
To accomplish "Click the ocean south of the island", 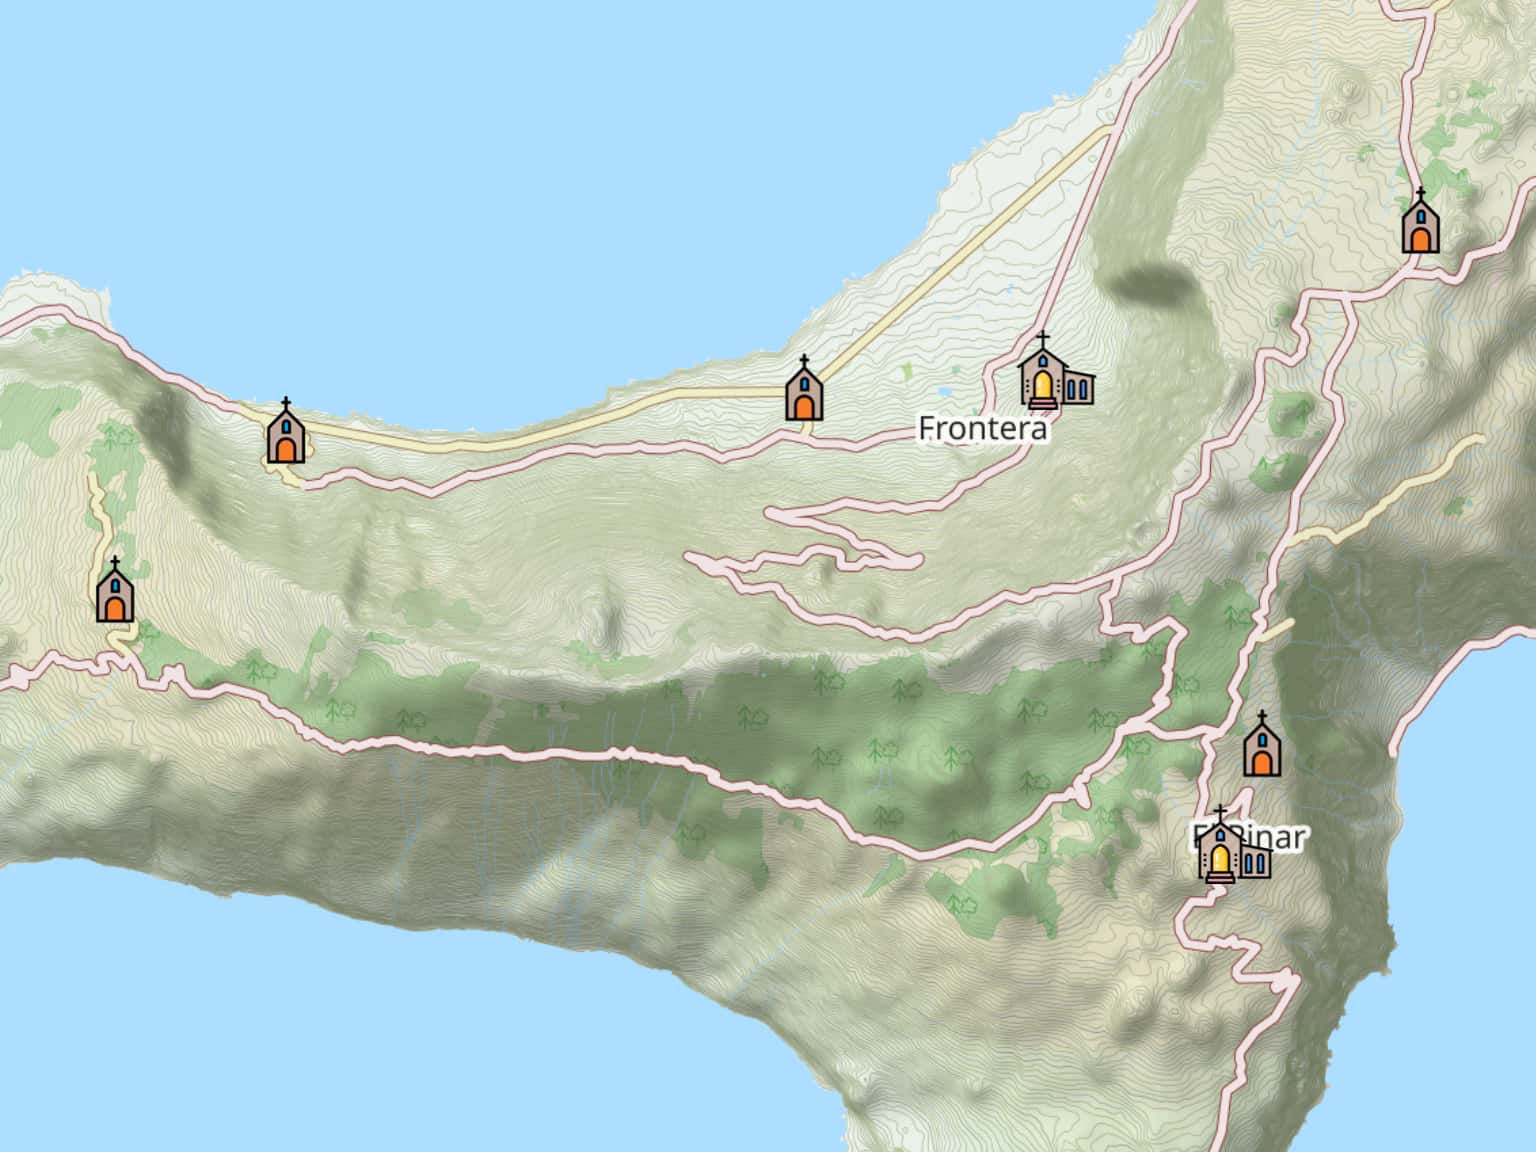I will 400,1050.
